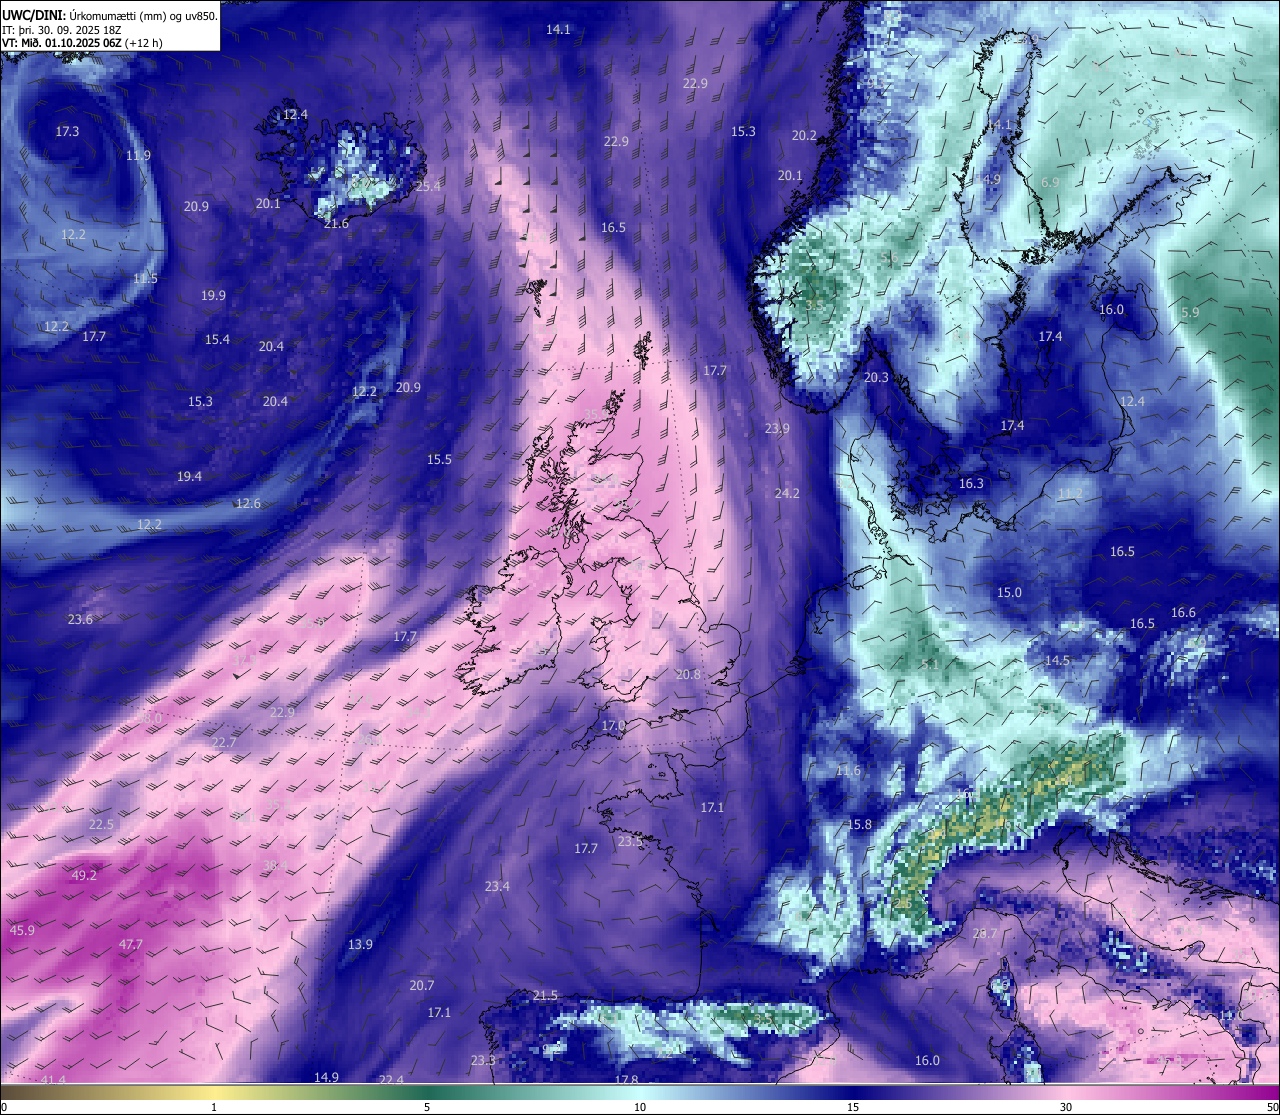Click the 17.0 value in the Channel
This screenshot has width=1280, height=1115.
pos(613,725)
